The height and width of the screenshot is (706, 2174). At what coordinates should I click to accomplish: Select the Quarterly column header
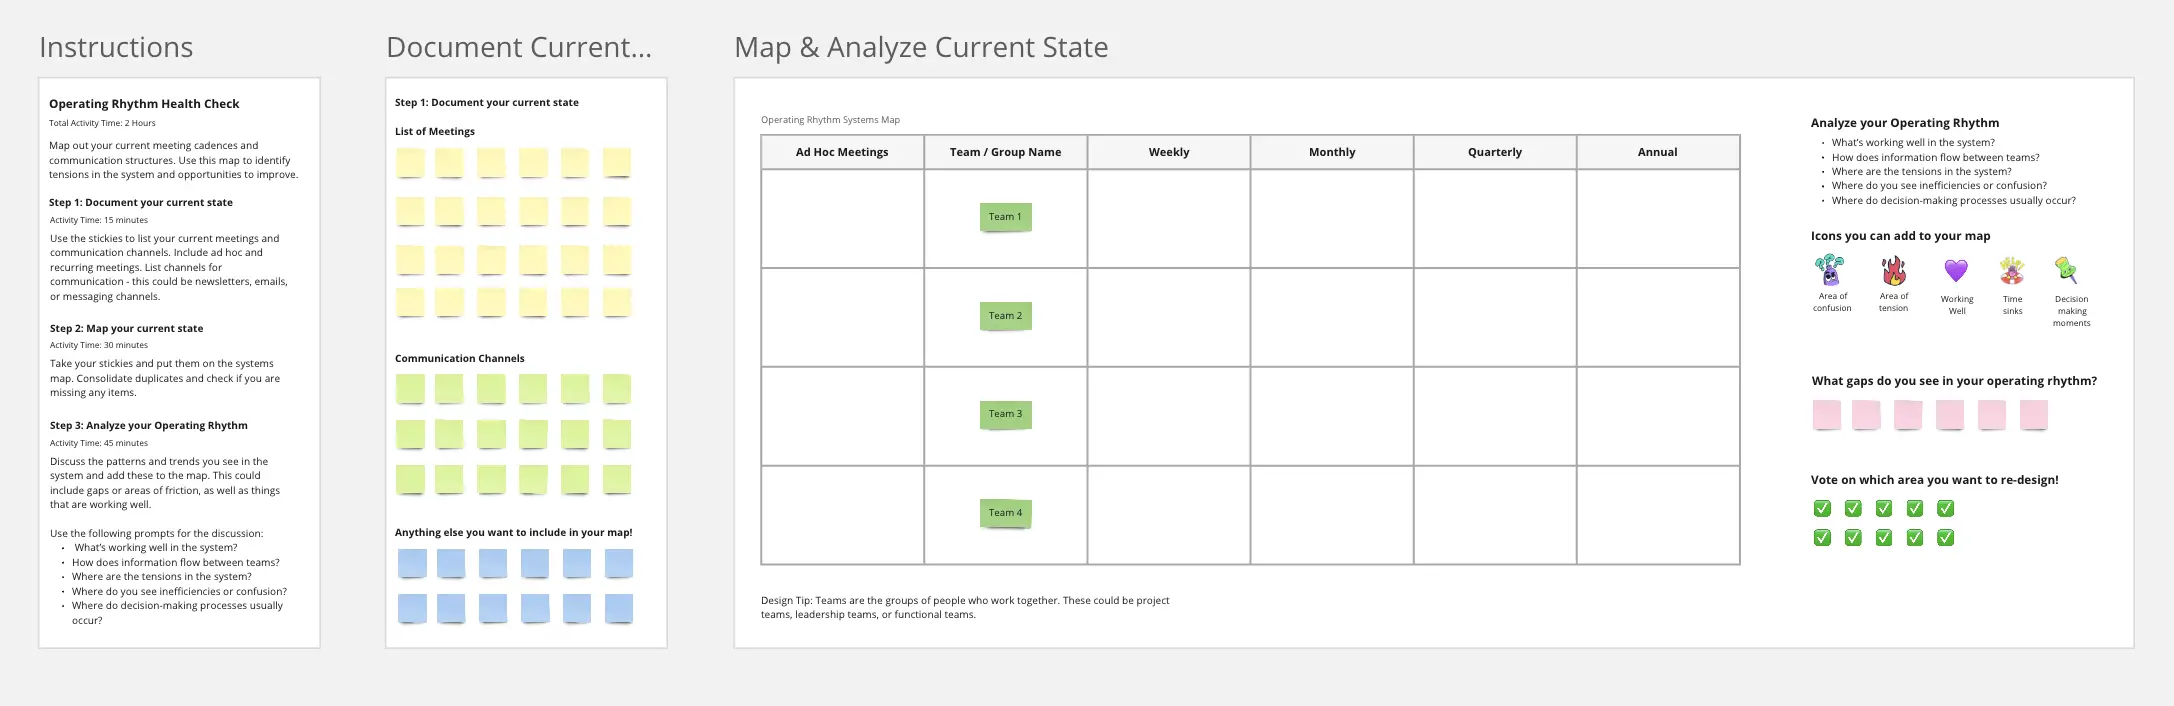point(1494,152)
